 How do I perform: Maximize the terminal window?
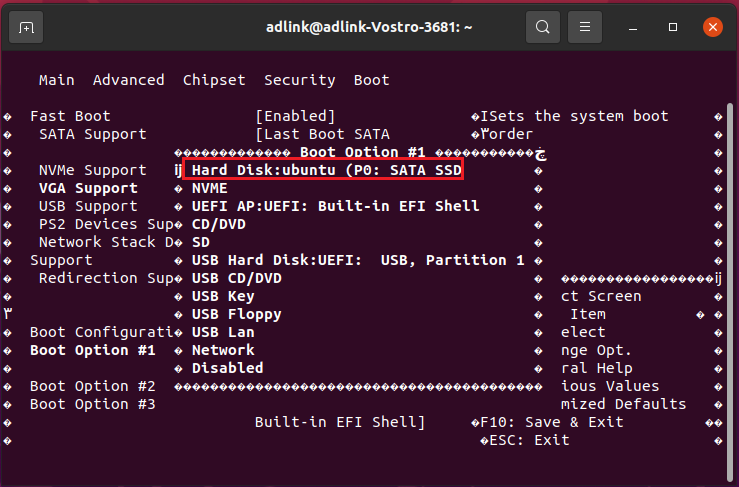pyautogui.click(x=673, y=27)
